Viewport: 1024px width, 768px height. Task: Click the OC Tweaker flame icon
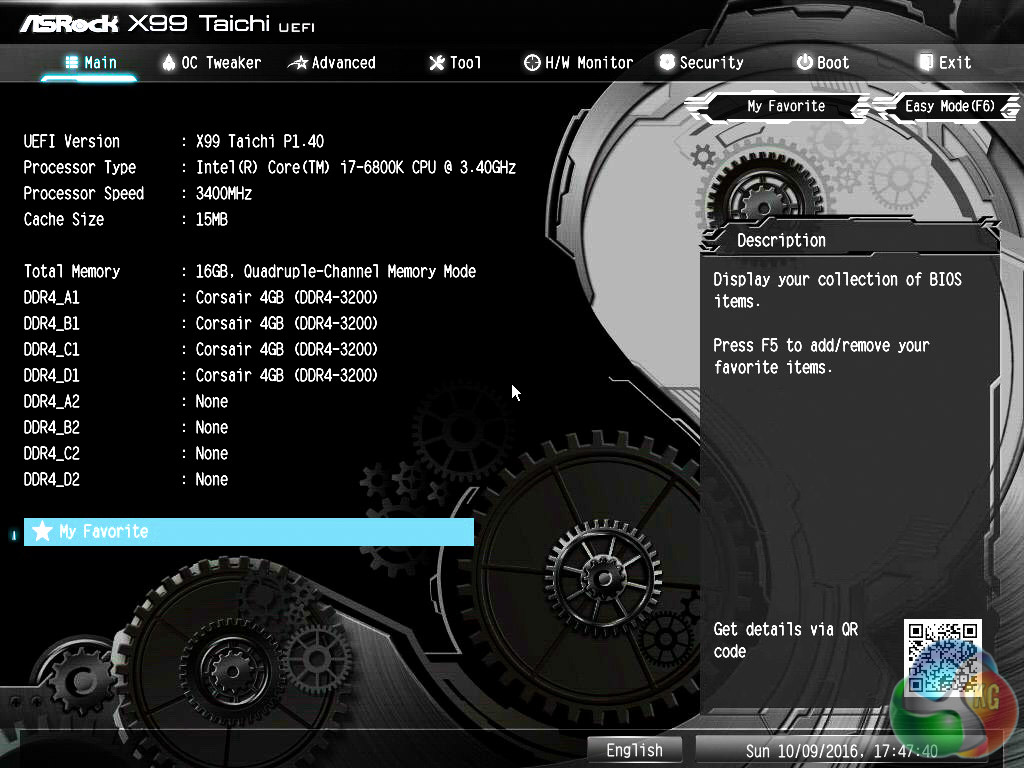pyautogui.click(x=168, y=62)
